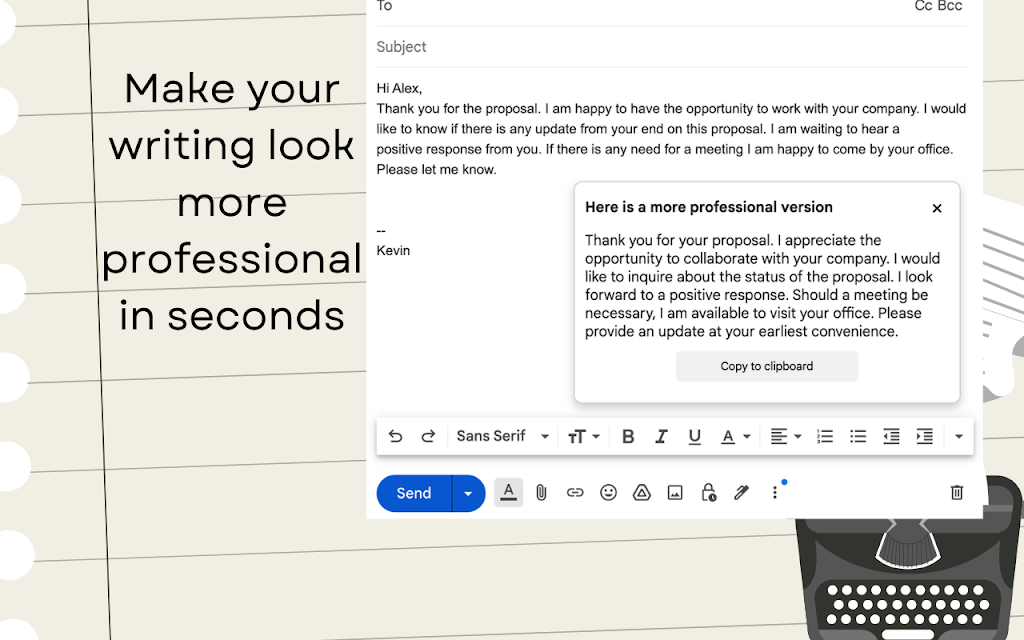Viewport: 1024px width, 640px height.
Task: Click the 'Hi Alex,' greeting line
Action: click(x=399, y=88)
